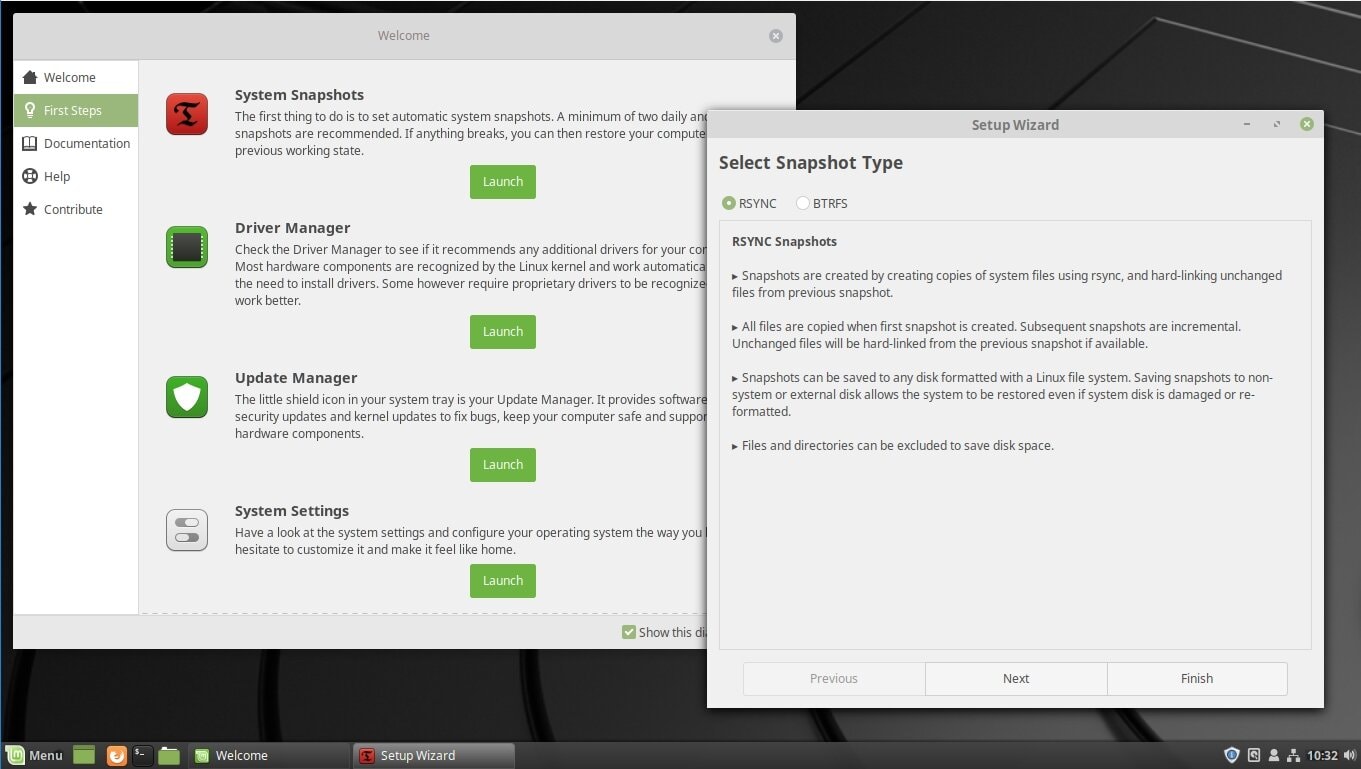Click the Driver Manager icon

tap(187, 246)
